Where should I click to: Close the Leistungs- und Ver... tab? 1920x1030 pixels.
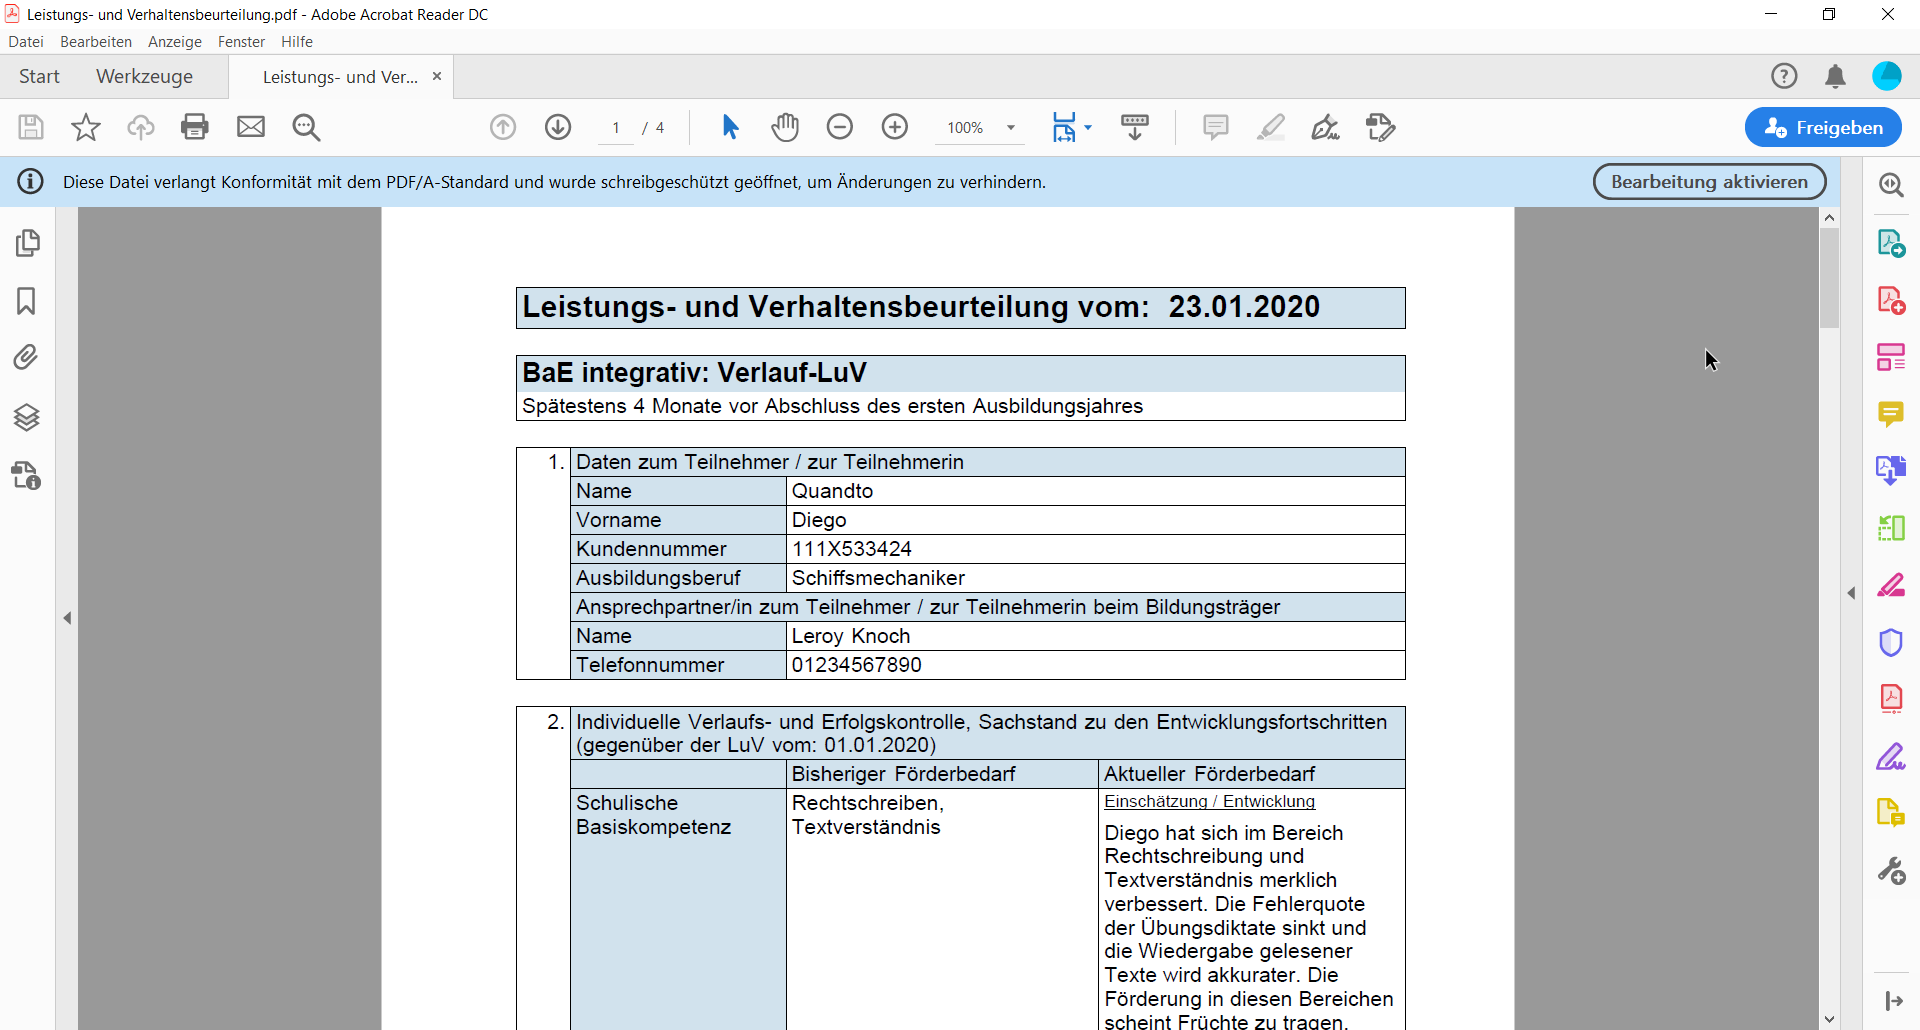pos(437,76)
